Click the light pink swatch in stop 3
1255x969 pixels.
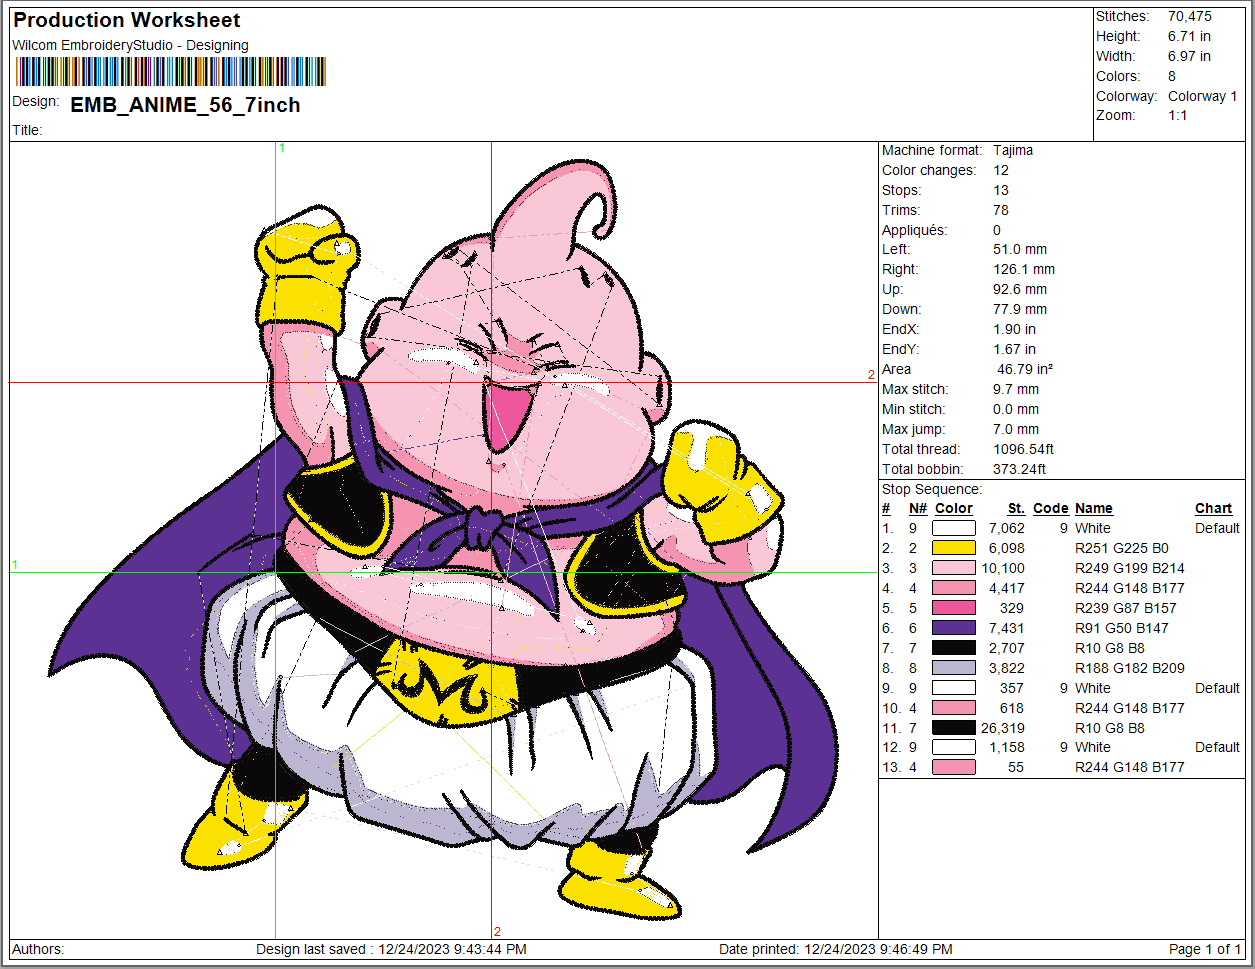click(953, 568)
